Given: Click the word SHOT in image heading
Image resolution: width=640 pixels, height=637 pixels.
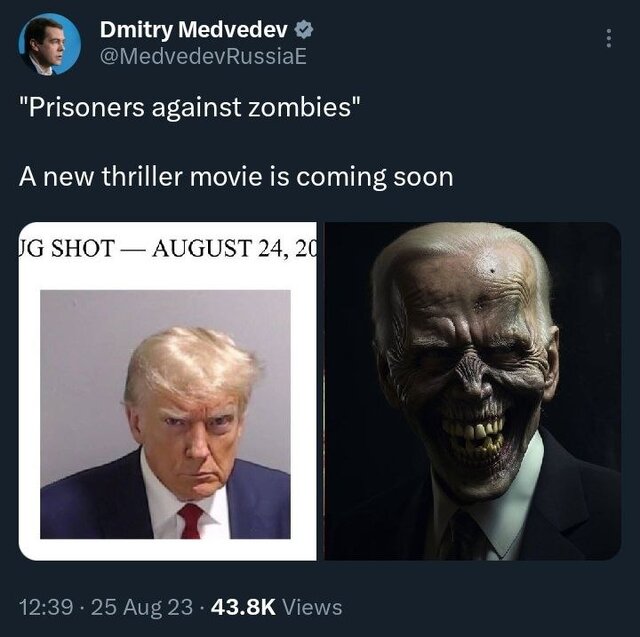Looking at the screenshot, I should coord(83,248).
